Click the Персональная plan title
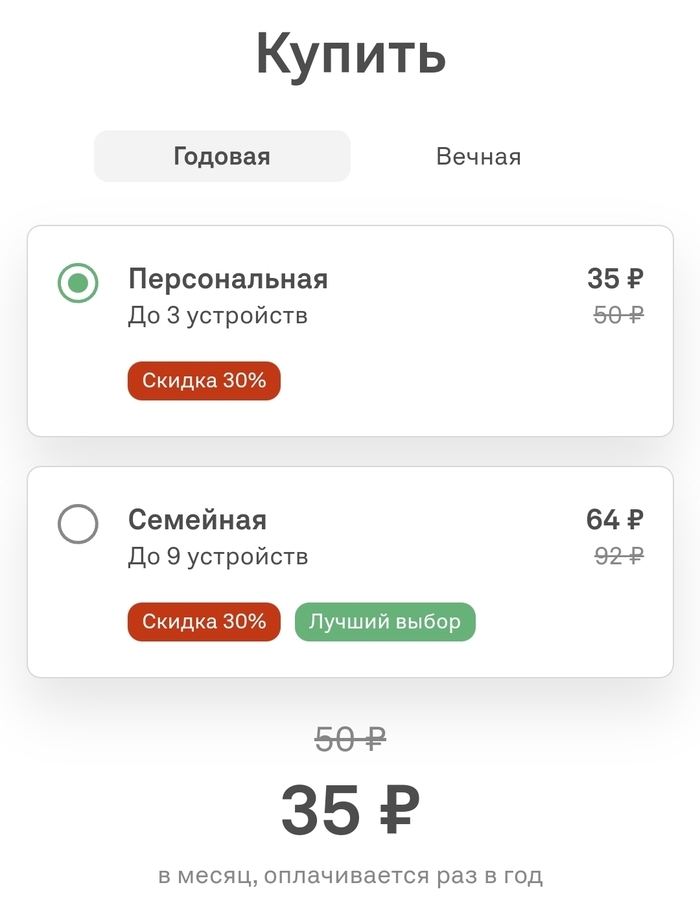The image size is (700, 909). 228,279
